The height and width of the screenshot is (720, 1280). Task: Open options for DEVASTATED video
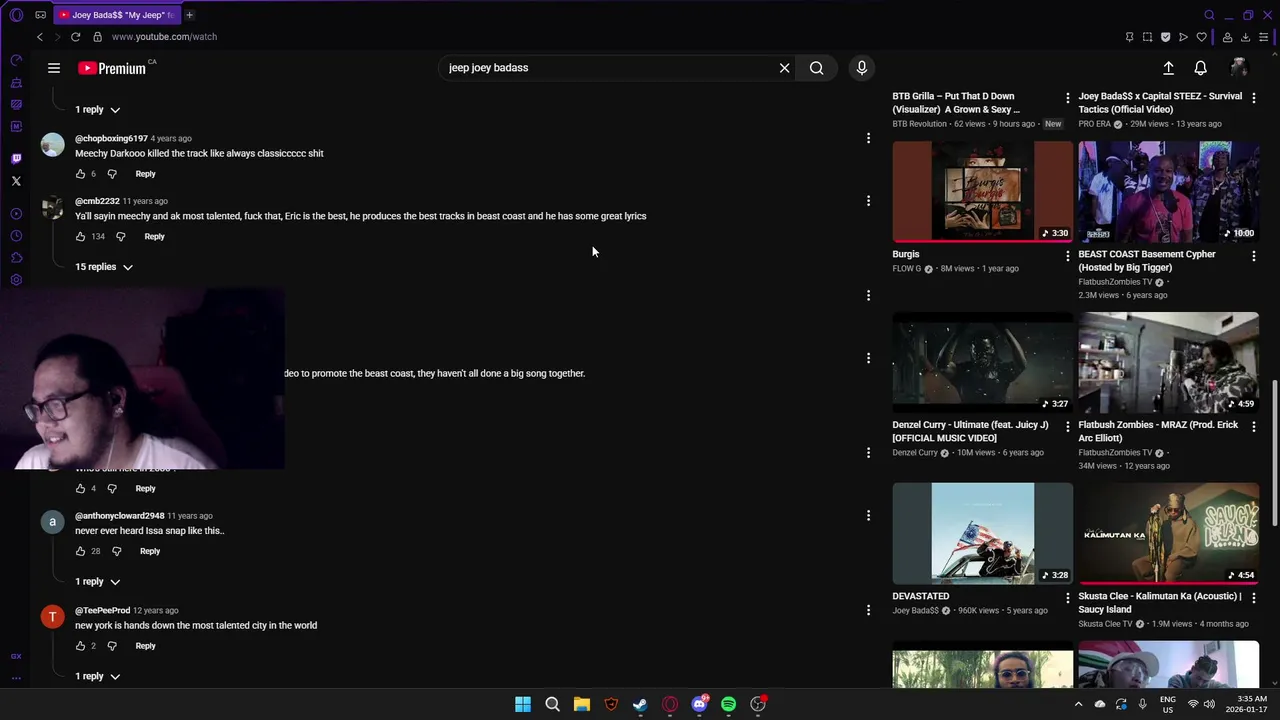point(1067,598)
